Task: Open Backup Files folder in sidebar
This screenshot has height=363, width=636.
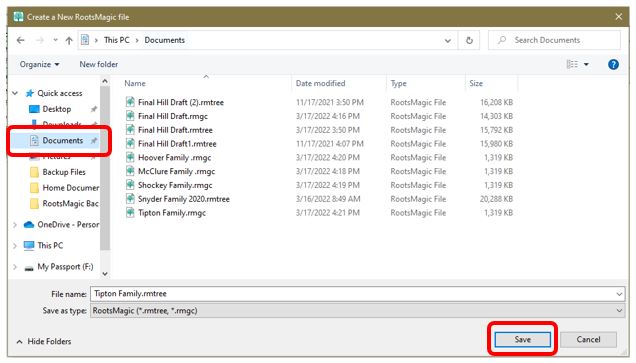Action: pos(64,172)
